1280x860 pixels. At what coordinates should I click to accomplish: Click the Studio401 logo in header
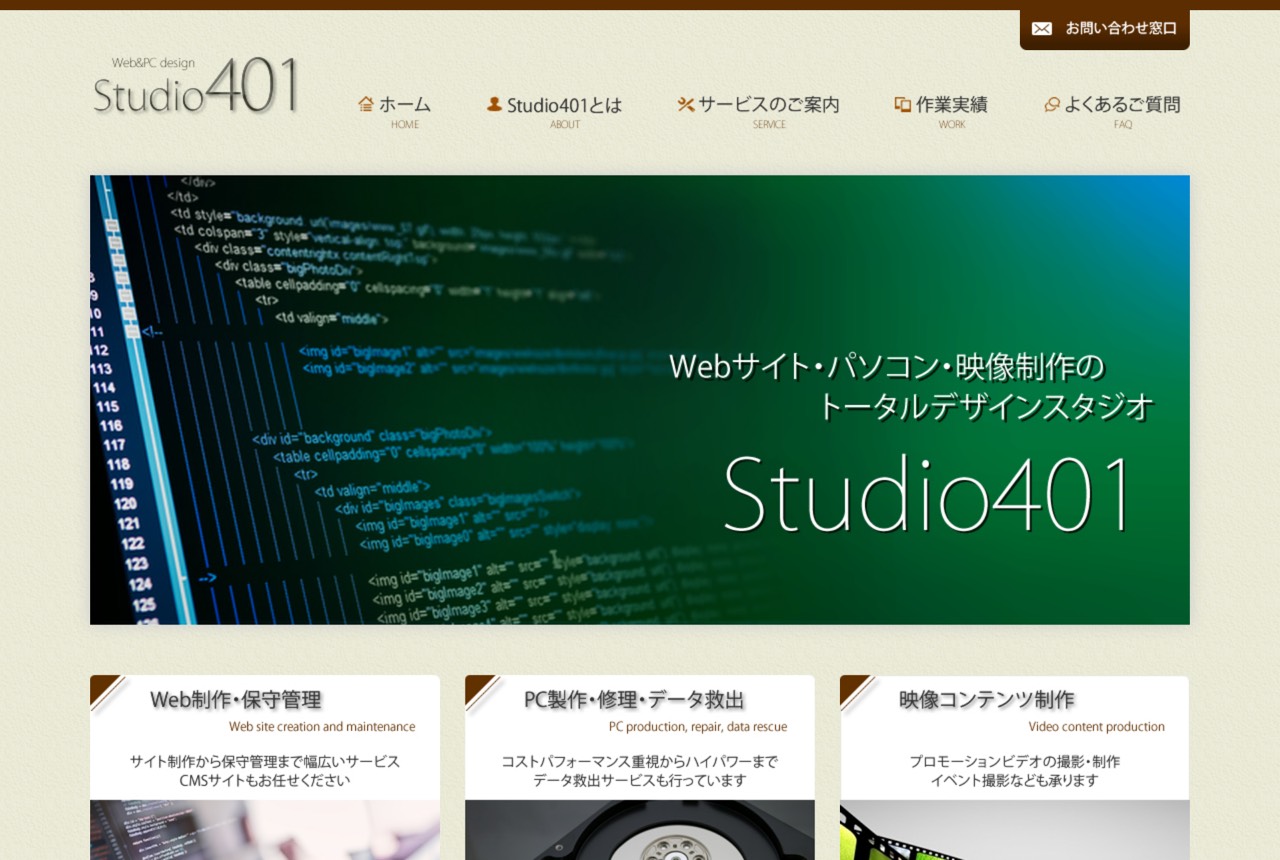(x=196, y=85)
